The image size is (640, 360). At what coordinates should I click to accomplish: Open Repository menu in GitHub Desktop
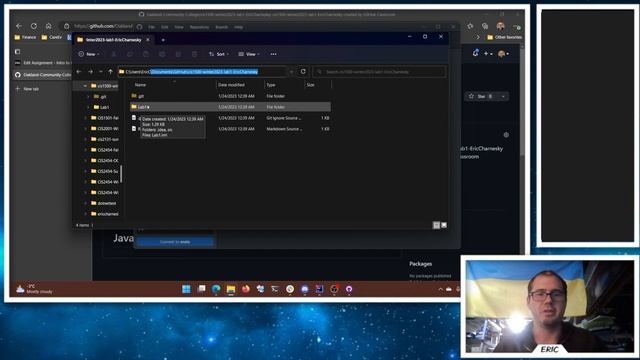199,27
